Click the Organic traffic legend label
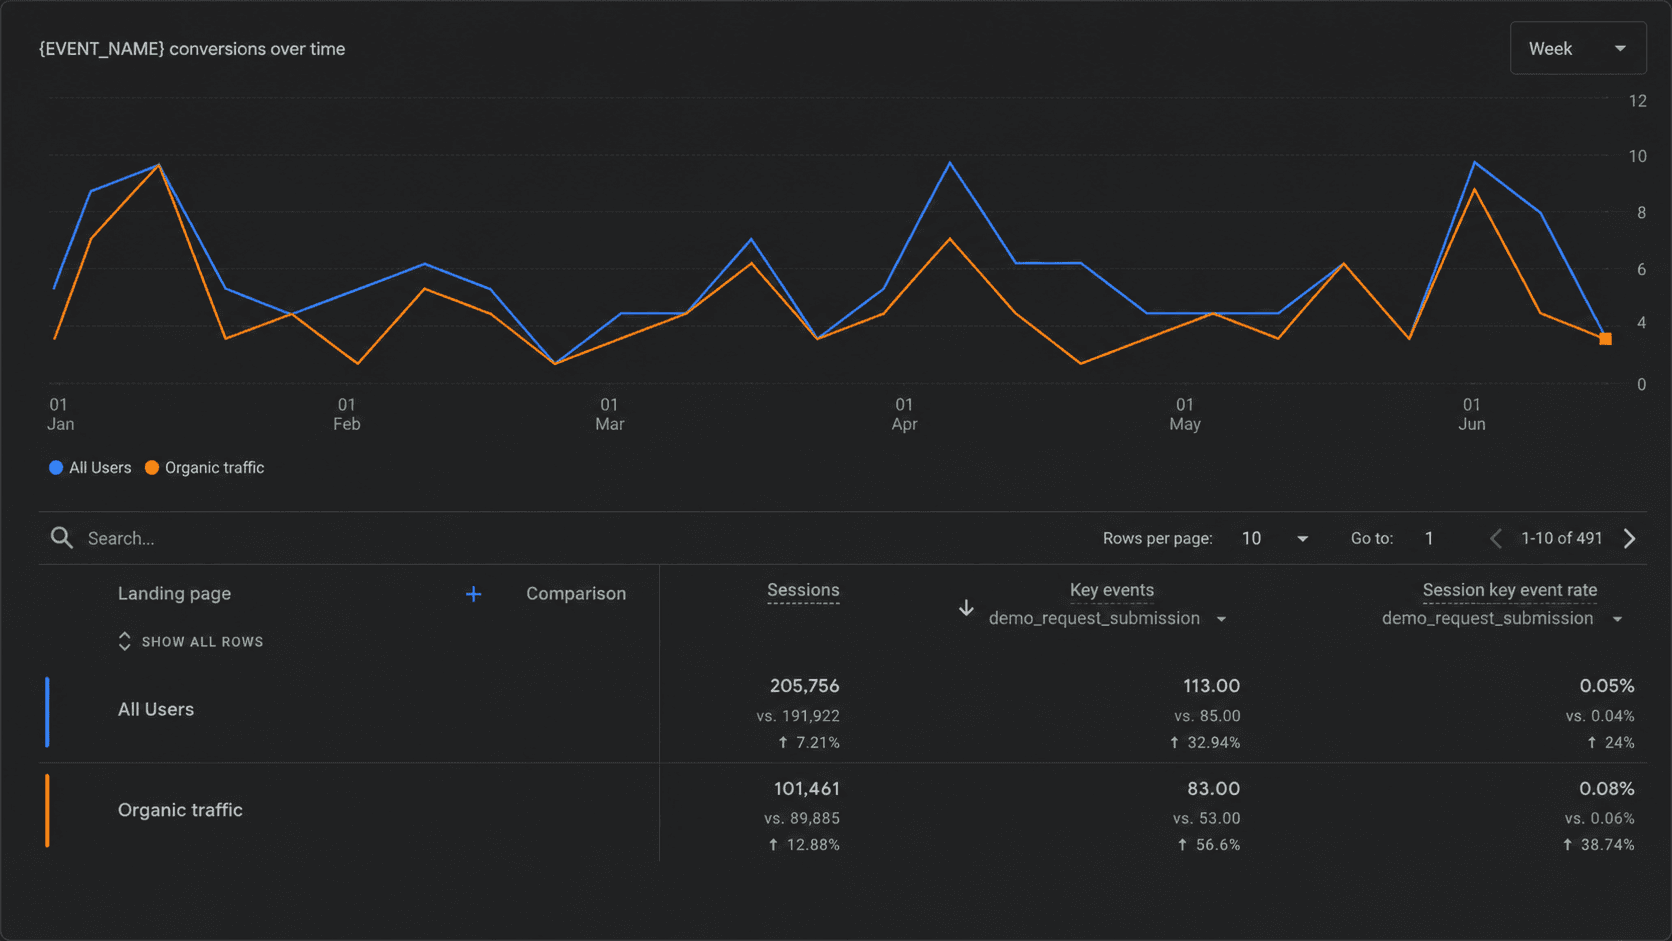Viewport: 1672px width, 941px height. tap(214, 468)
